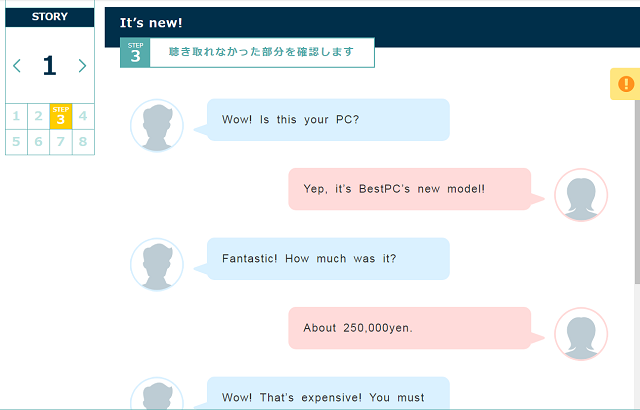Image resolution: width=640 pixels, height=410 pixels.
Task: Go to next story using right arrow
Action: tap(82, 66)
